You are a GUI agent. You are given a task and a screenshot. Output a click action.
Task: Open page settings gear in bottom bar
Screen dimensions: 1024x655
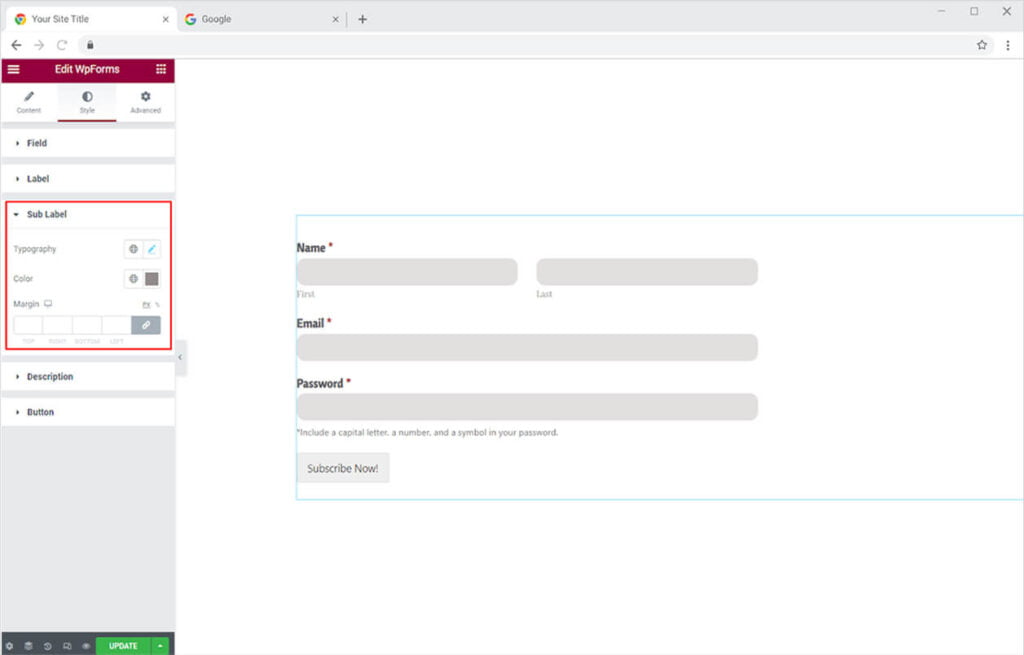10,646
